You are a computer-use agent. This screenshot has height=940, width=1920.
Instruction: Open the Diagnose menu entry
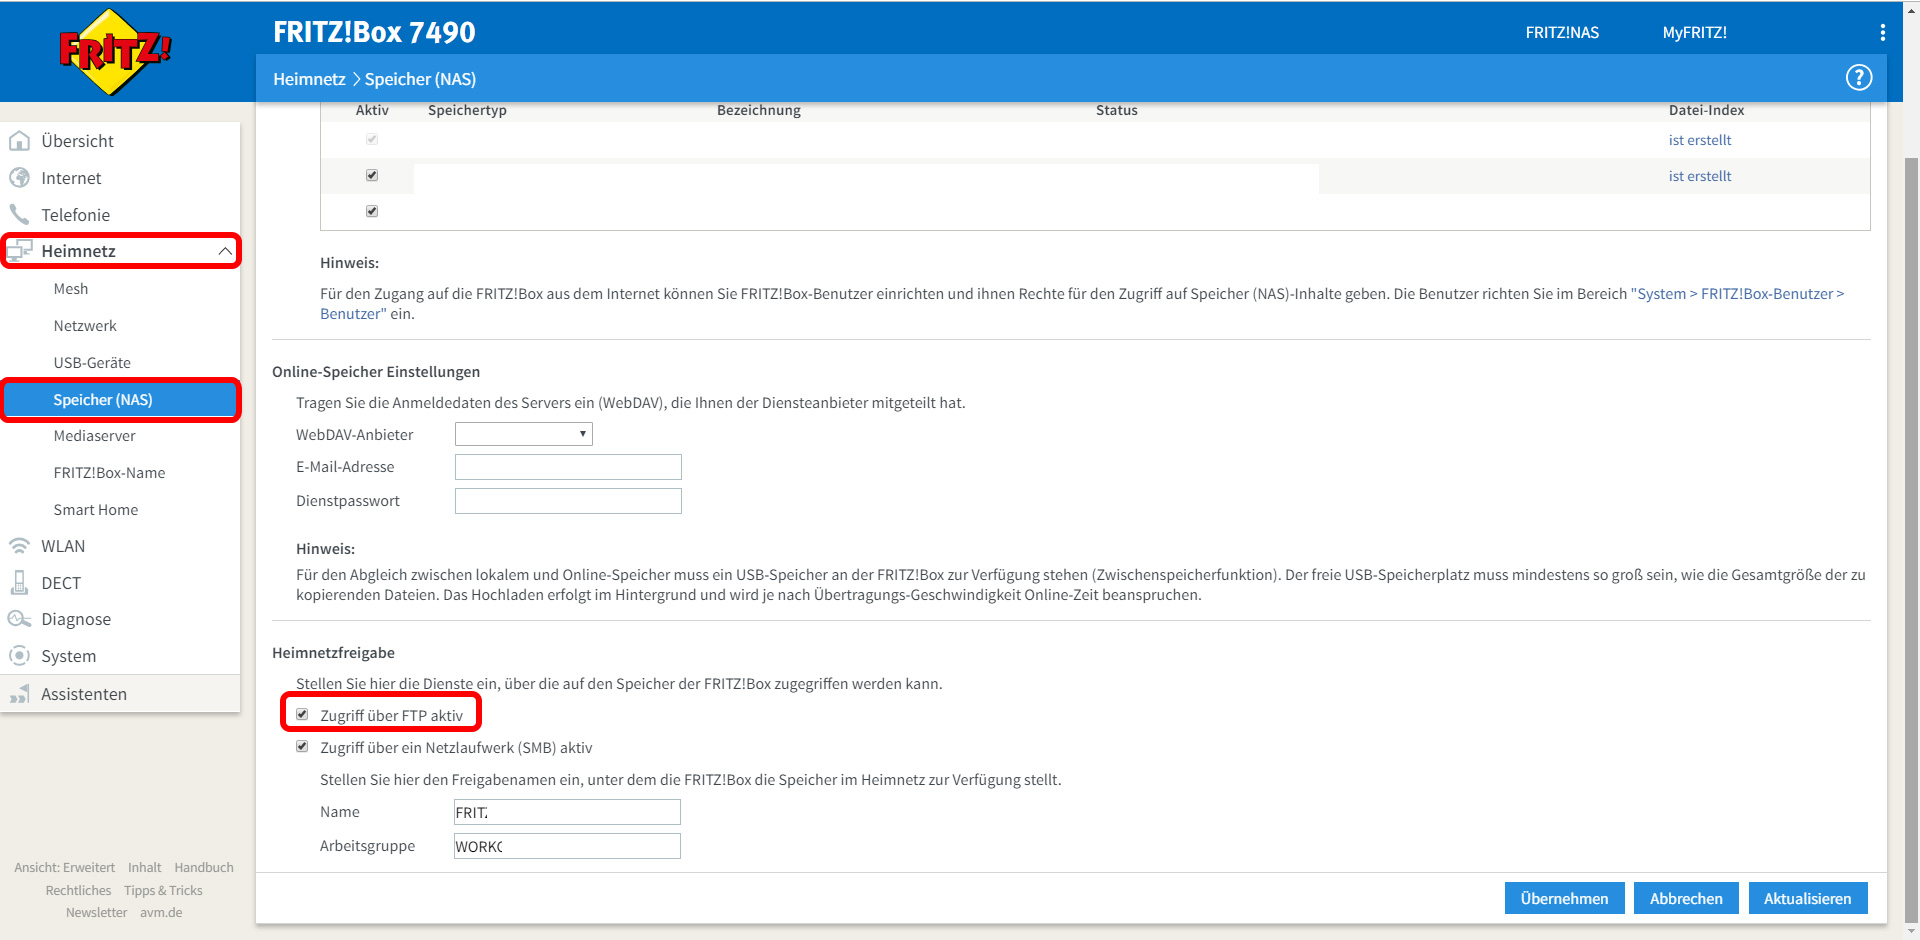(76, 619)
